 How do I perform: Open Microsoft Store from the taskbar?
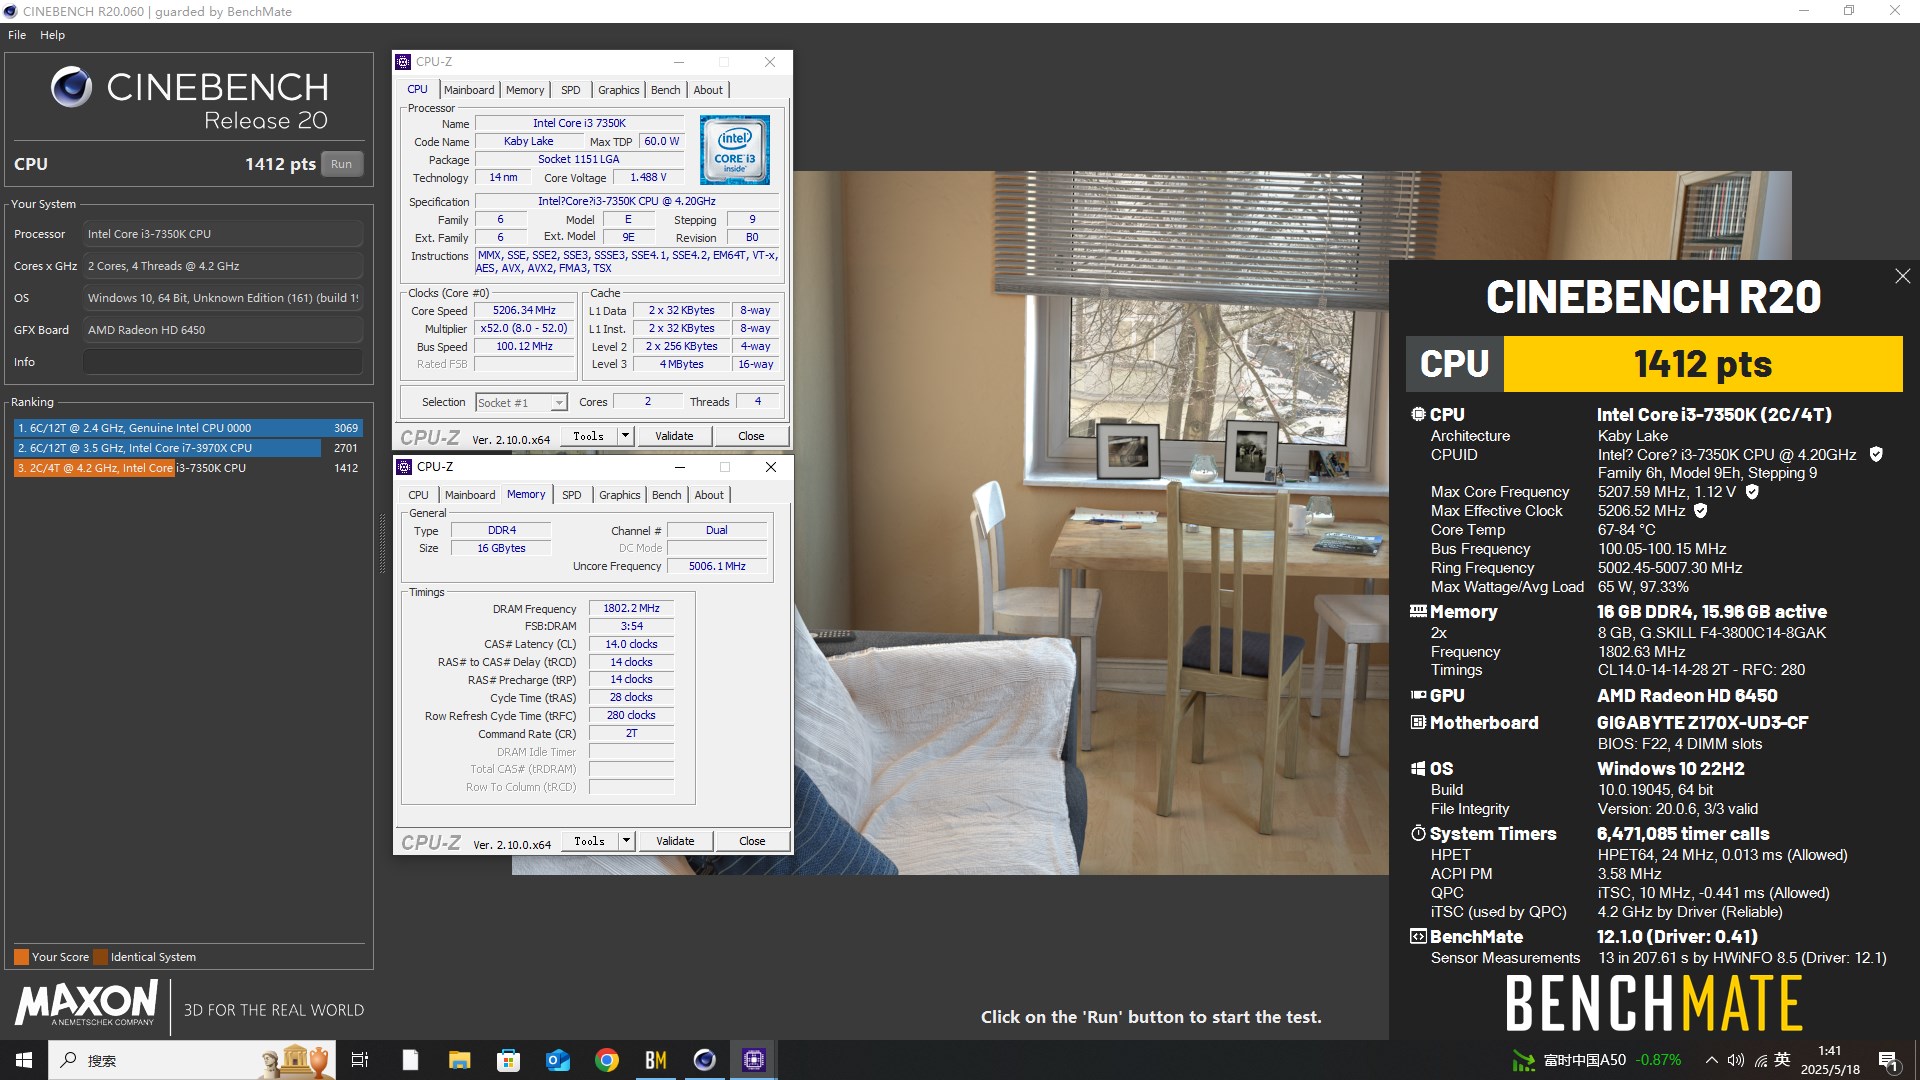click(508, 1060)
